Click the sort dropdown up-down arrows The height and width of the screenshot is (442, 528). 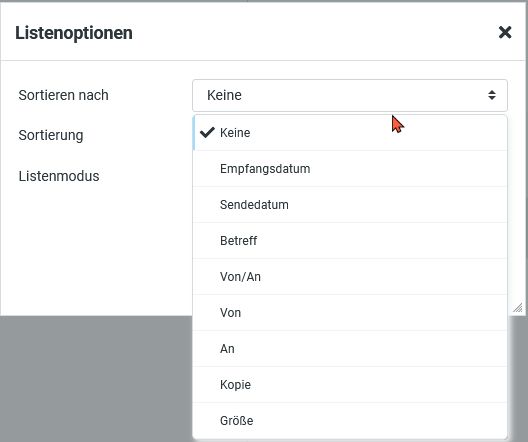click(x=492, y=95)
